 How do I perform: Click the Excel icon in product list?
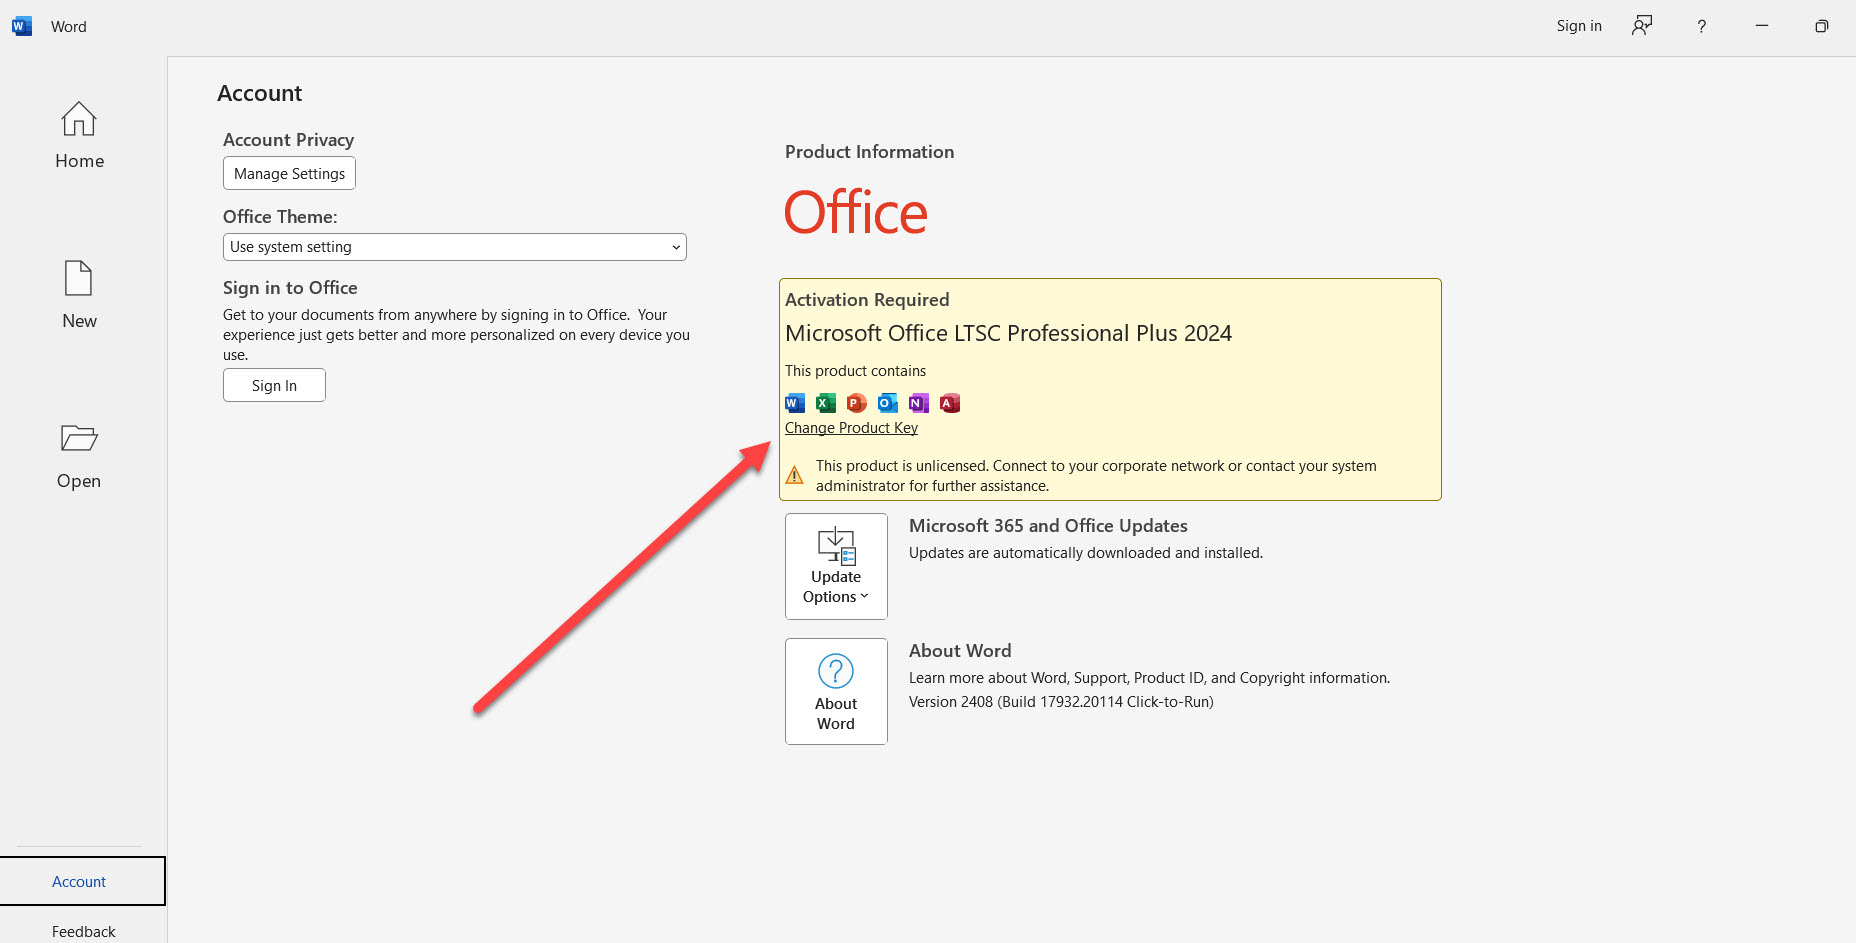[826, 403]
